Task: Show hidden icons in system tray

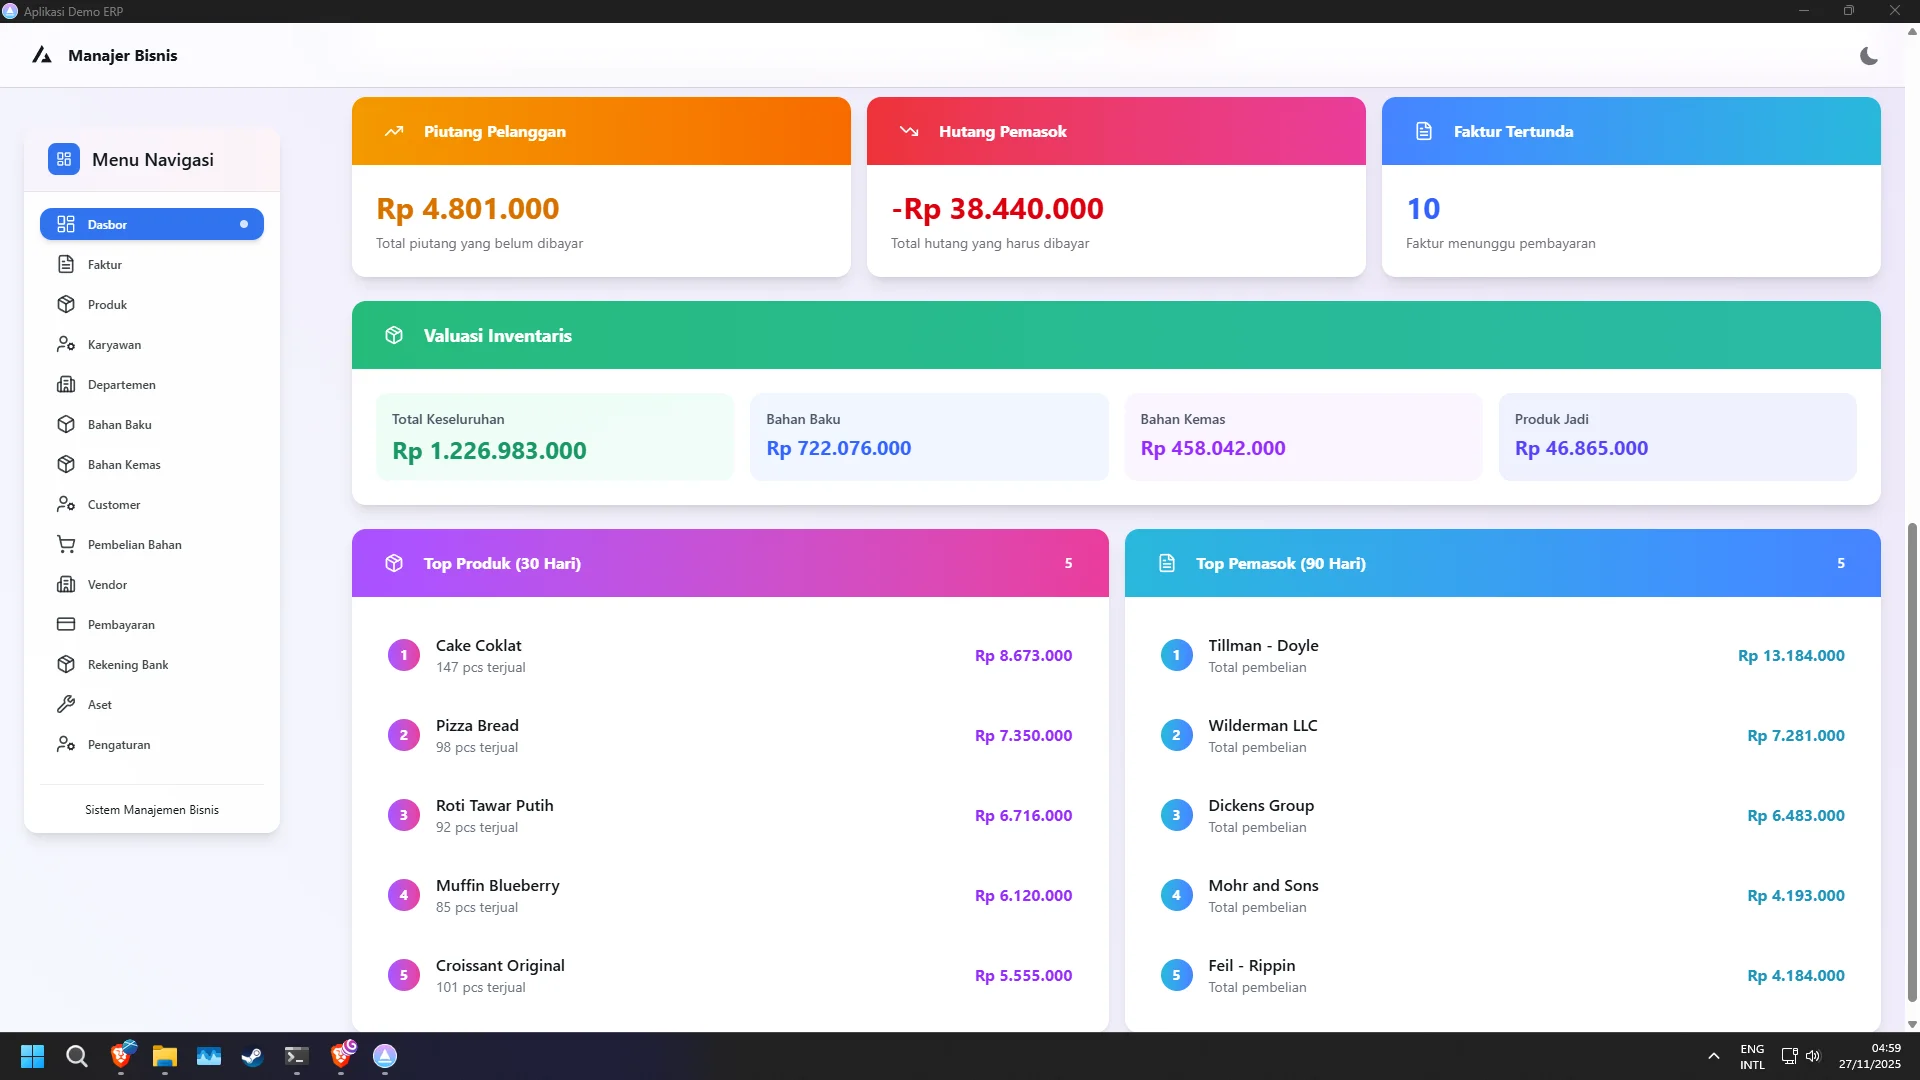Action: 1713,1056
